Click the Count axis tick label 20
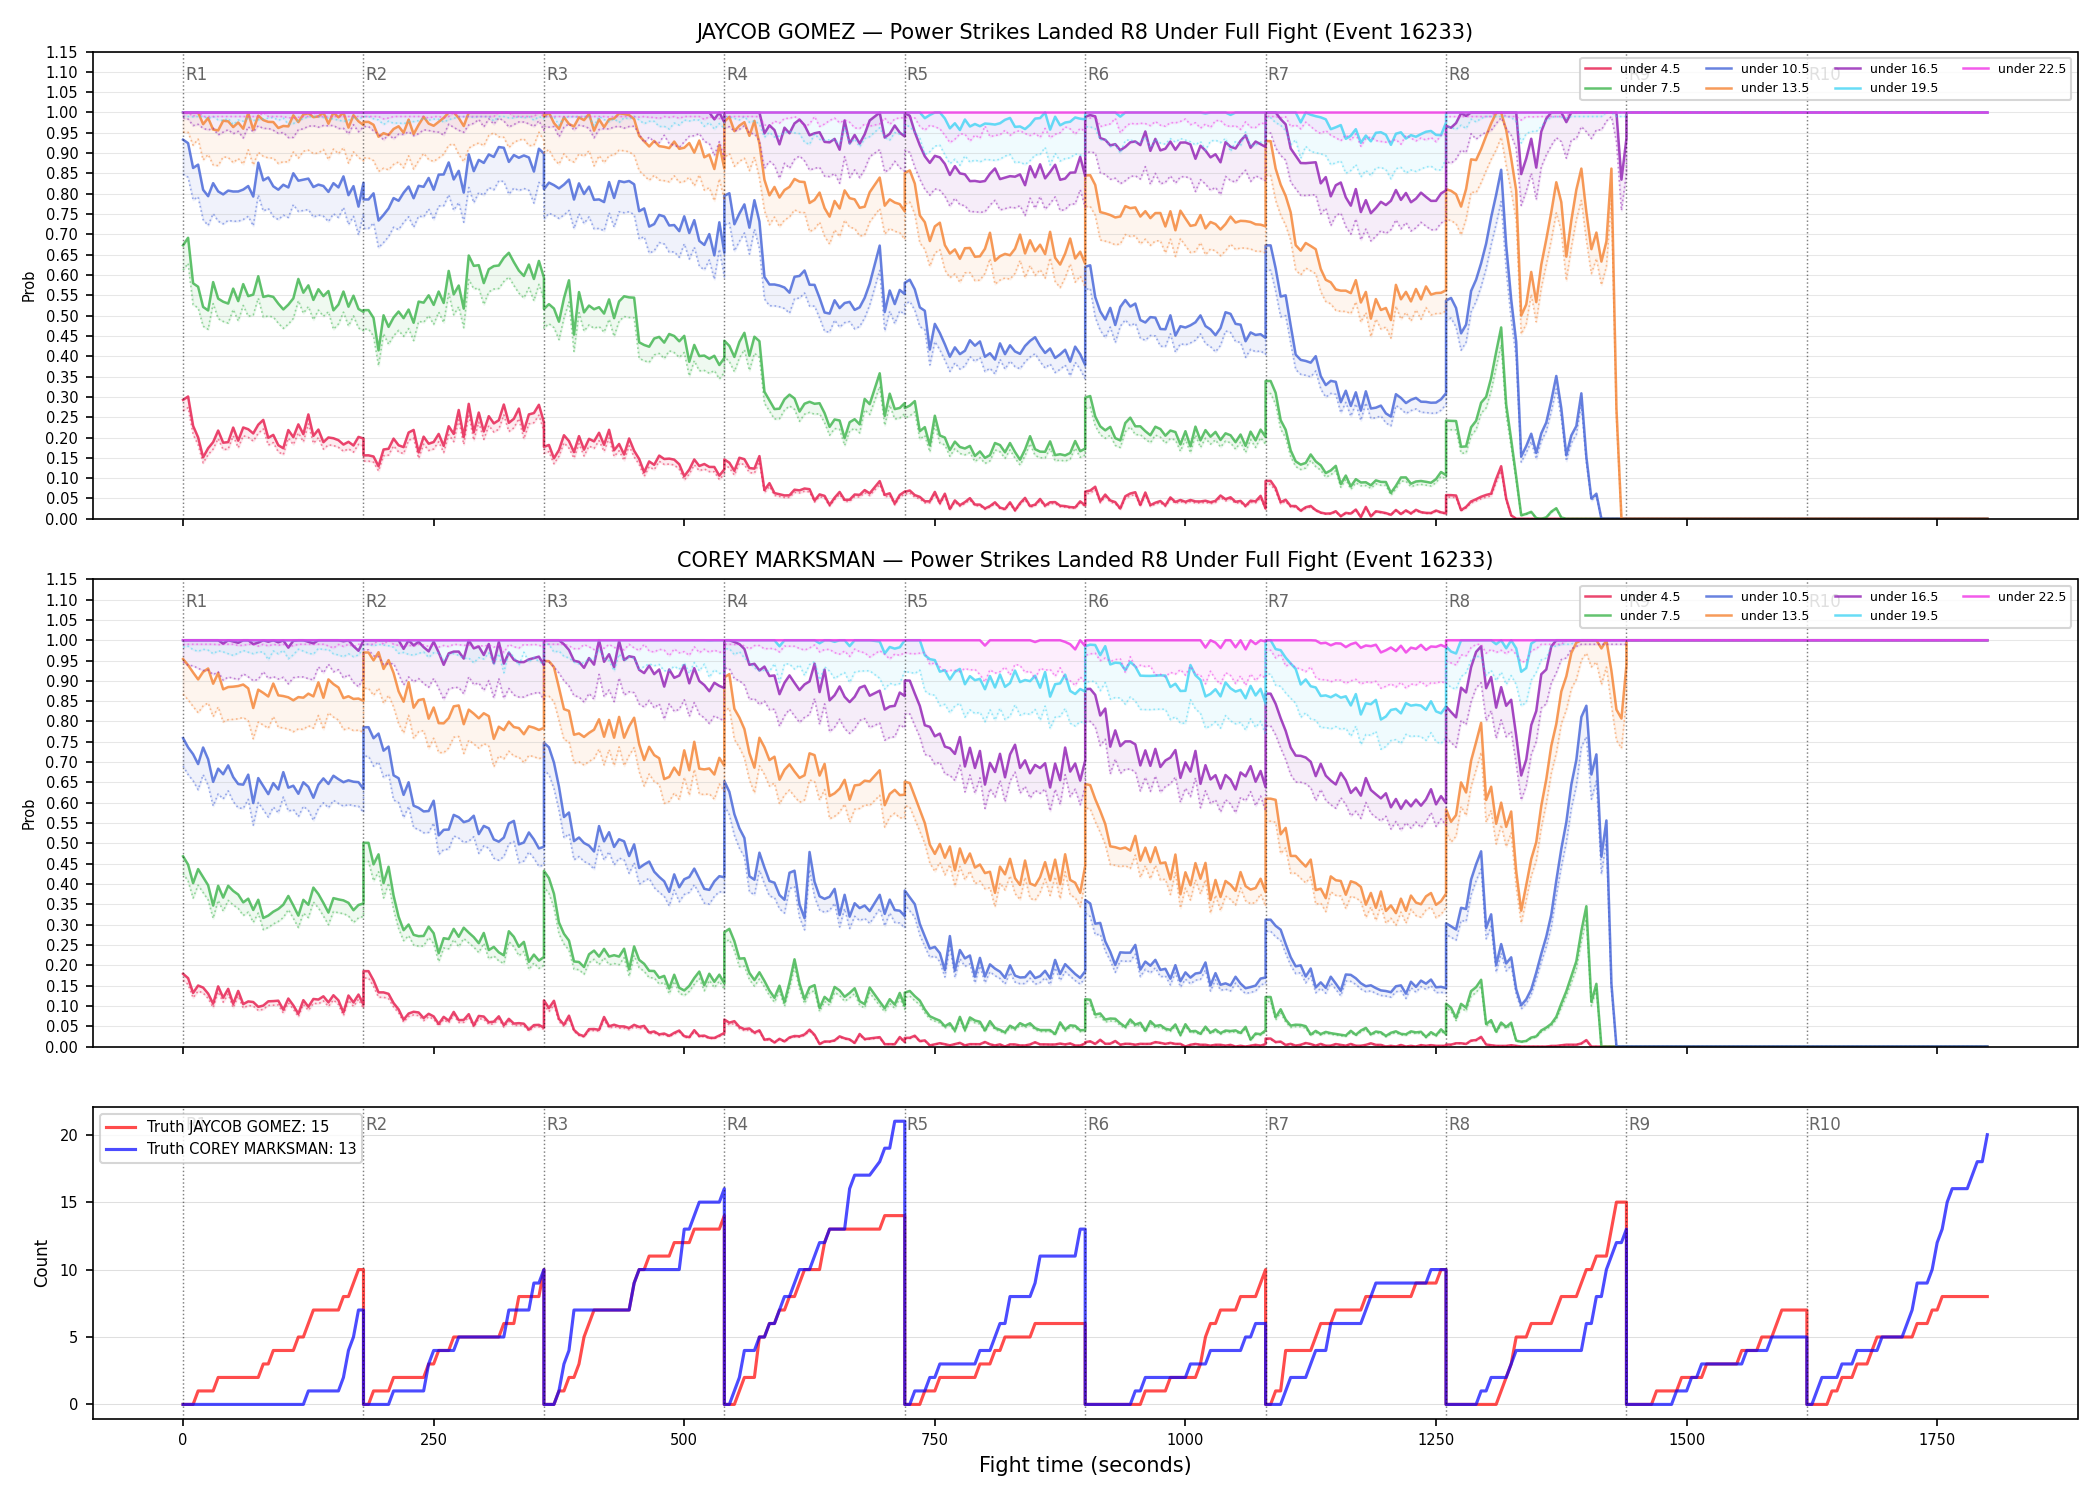 69,1135
